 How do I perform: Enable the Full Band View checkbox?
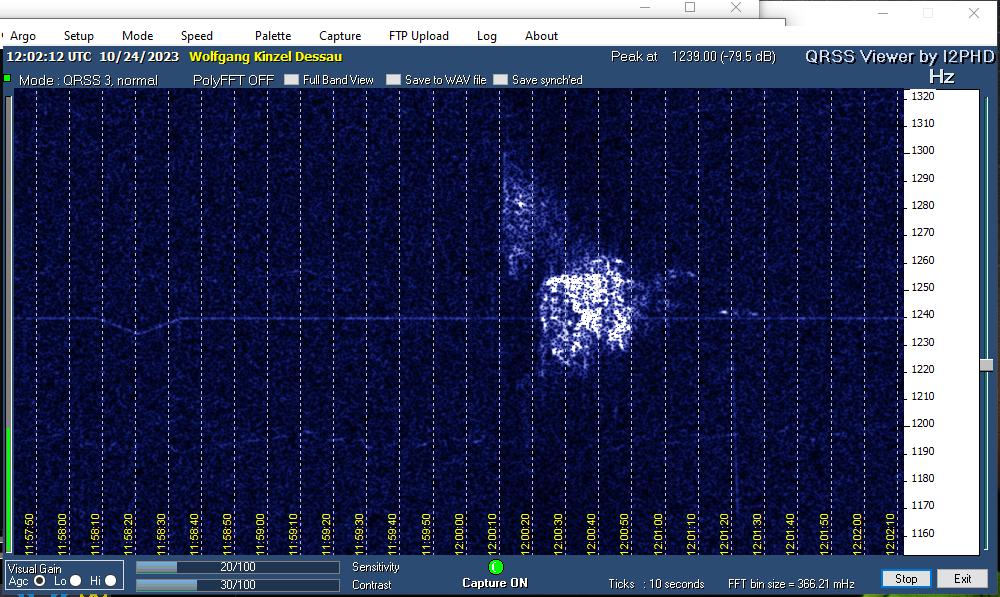[291, 80]
